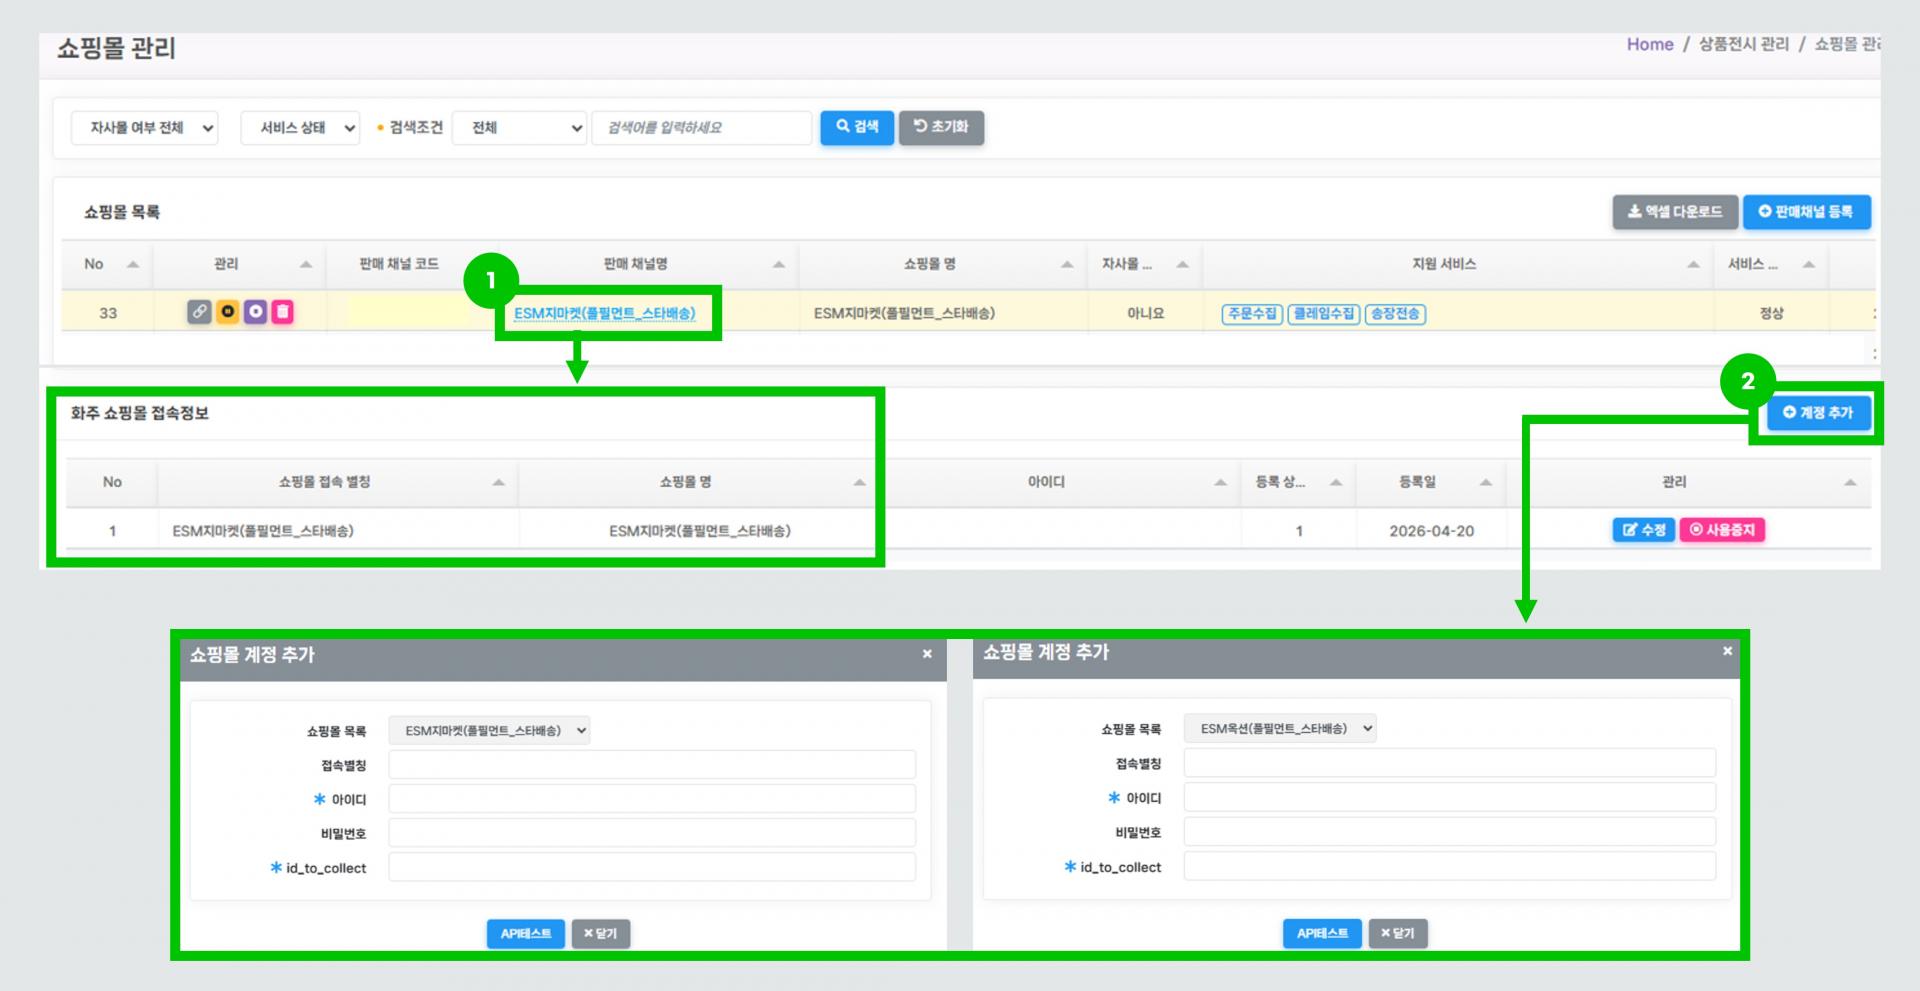Close right 쇼핑몰 계정 추가 dialog with X

click(x=1727, y=651)
